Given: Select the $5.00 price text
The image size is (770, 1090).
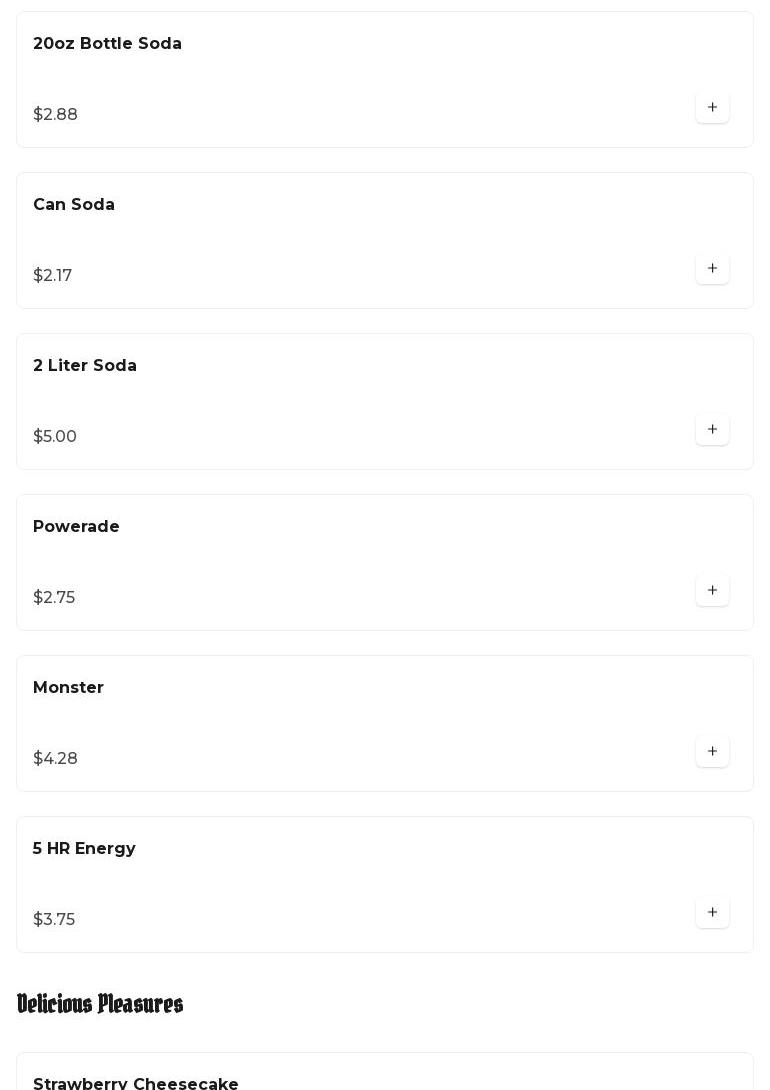Looking at the screenshot, I should click(55, 437).
